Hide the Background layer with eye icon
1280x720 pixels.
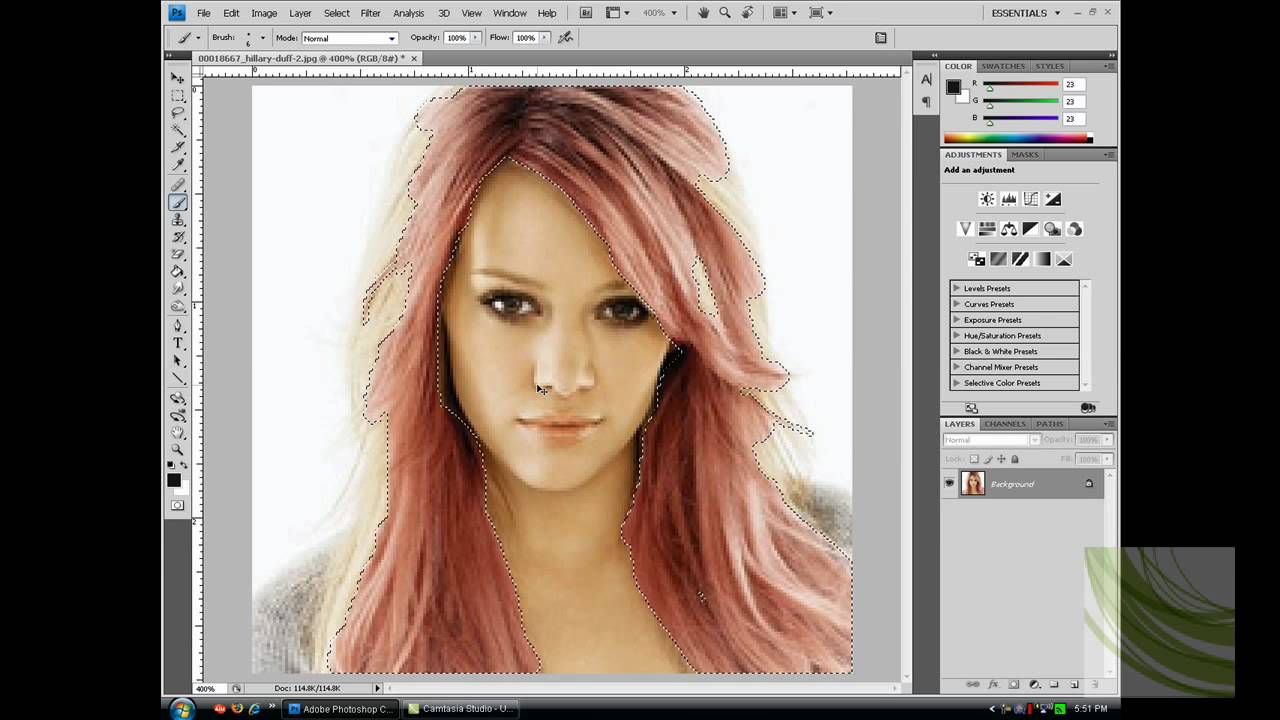[949, 484]
